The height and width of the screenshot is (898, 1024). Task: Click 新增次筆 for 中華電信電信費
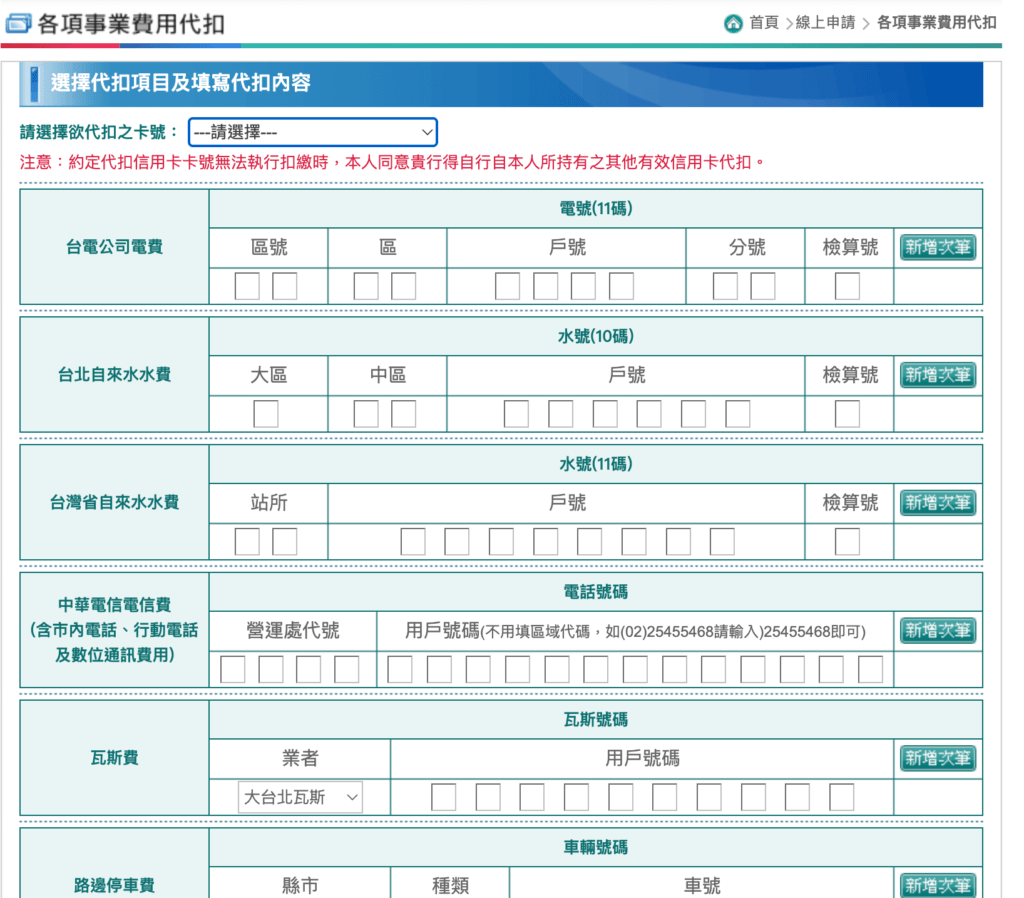(937, 630)
